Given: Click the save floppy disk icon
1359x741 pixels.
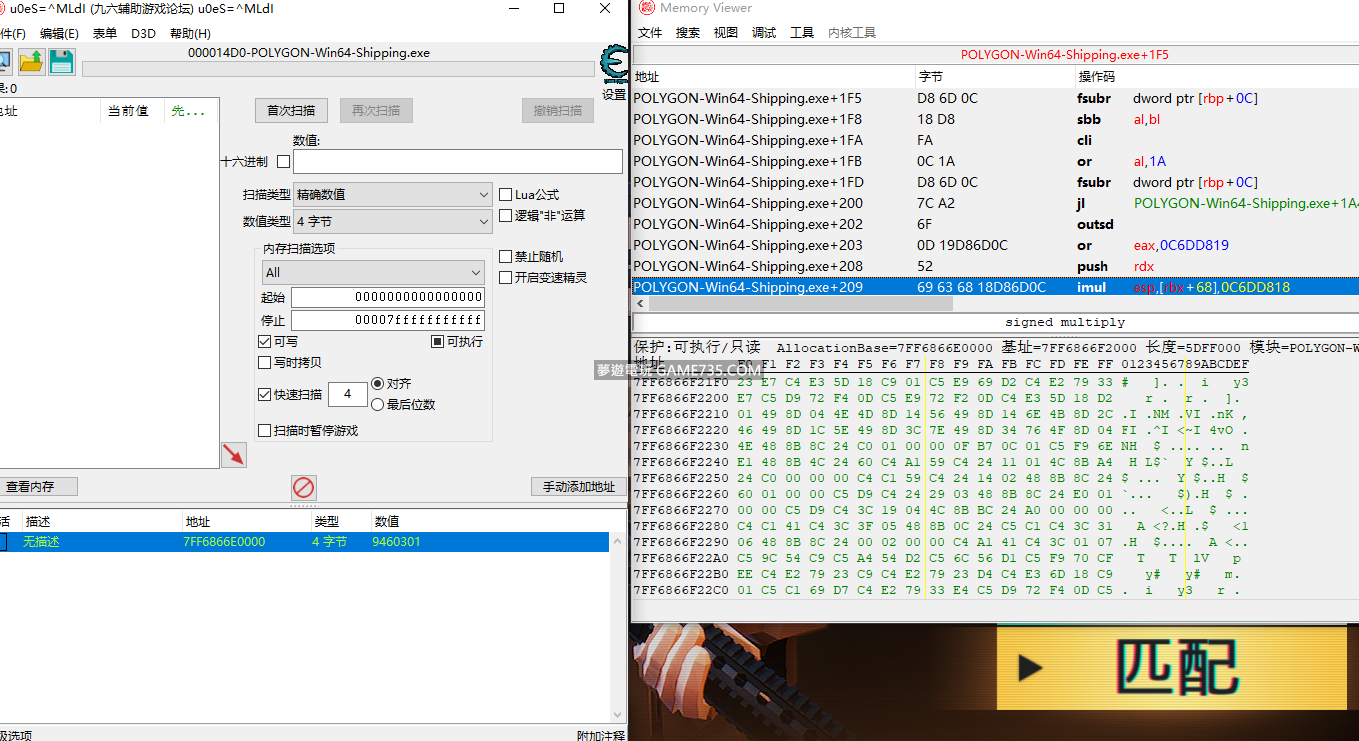Looking at the screenshot, I should [x=62, y=62].
